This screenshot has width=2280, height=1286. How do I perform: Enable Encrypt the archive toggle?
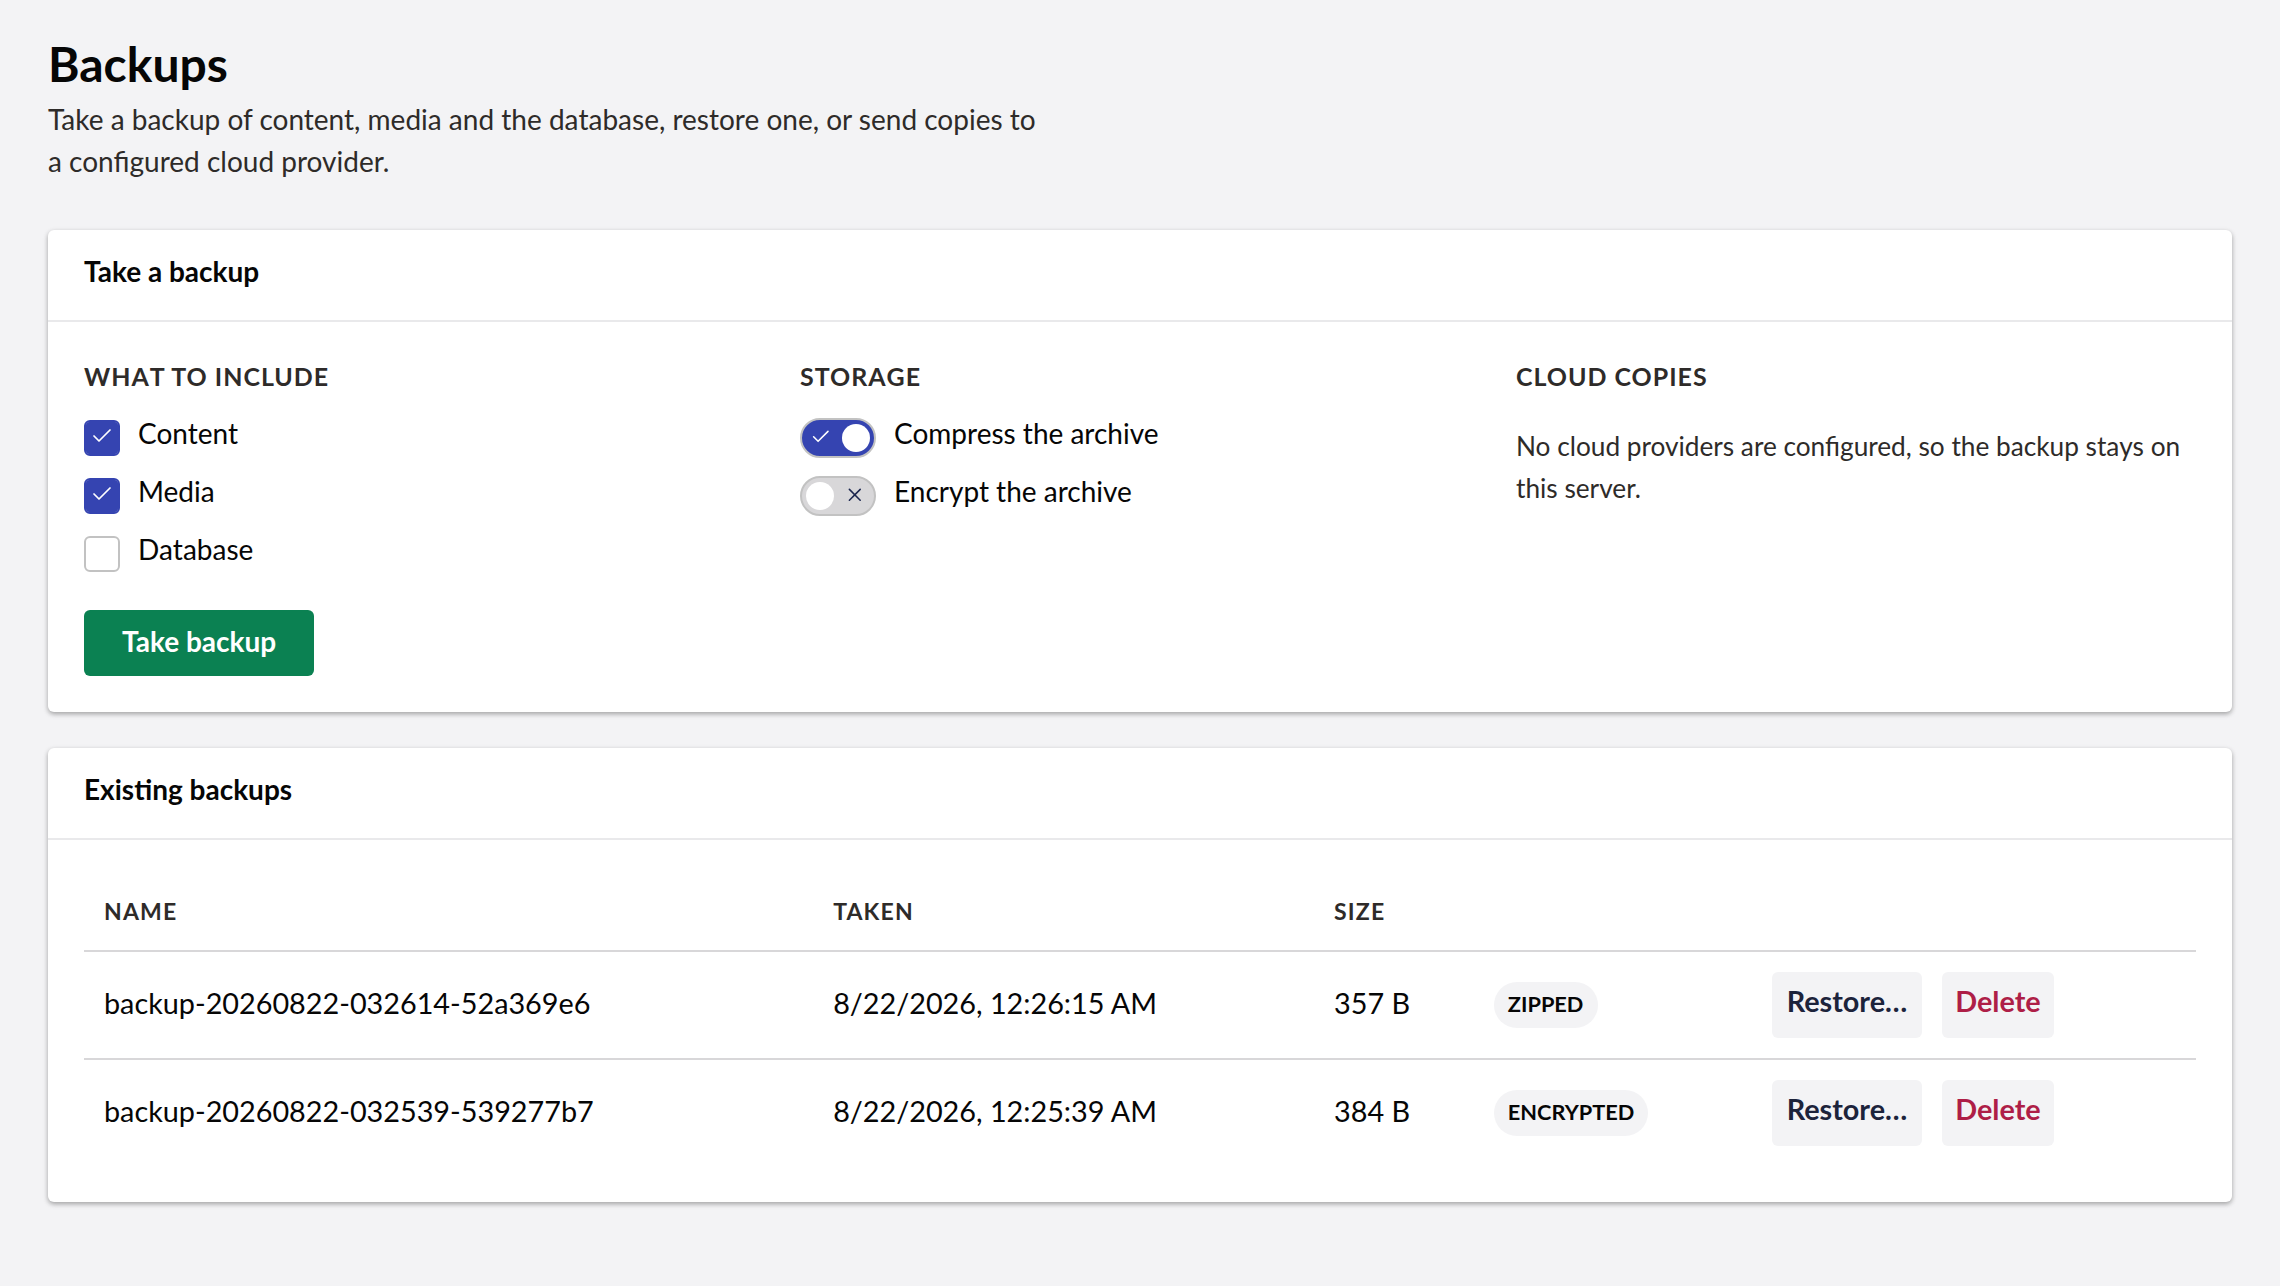coord(838,495)
